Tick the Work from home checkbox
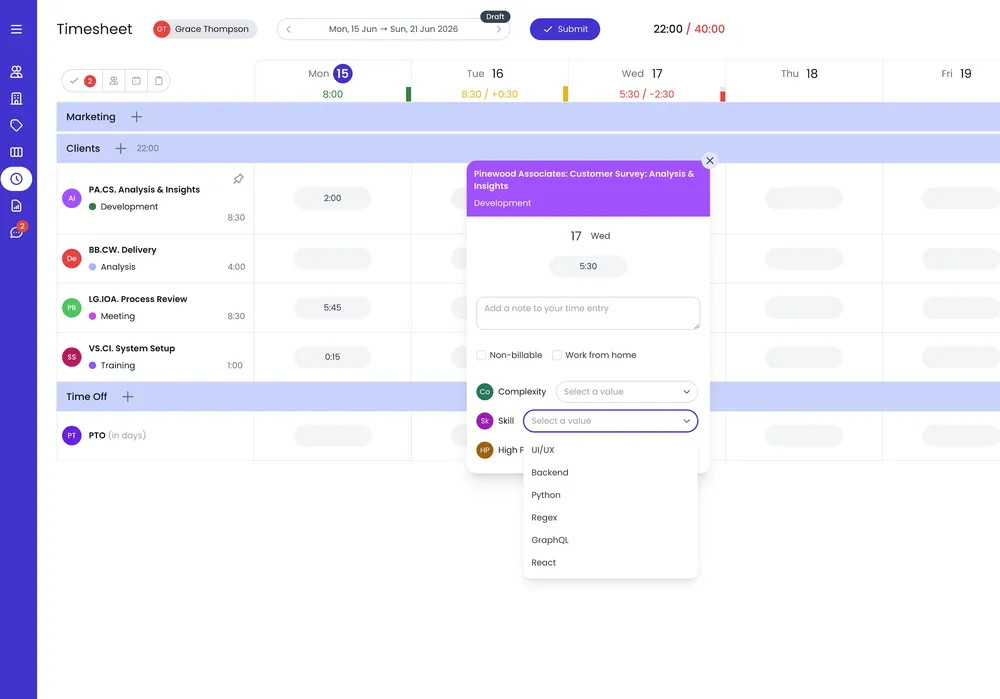The height and width of the screenshot is (699, 1000). [557, 355]
